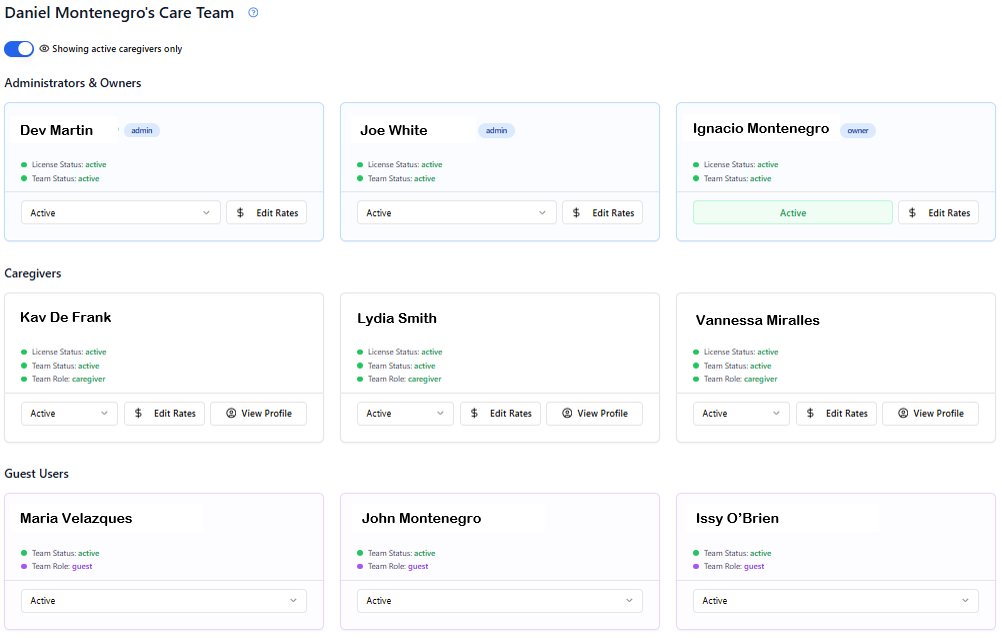Image resolution: width=1002 pixels, height=638 pixels.
Task: Open John Montenegro's status dropdown
Action: point(499,601)
